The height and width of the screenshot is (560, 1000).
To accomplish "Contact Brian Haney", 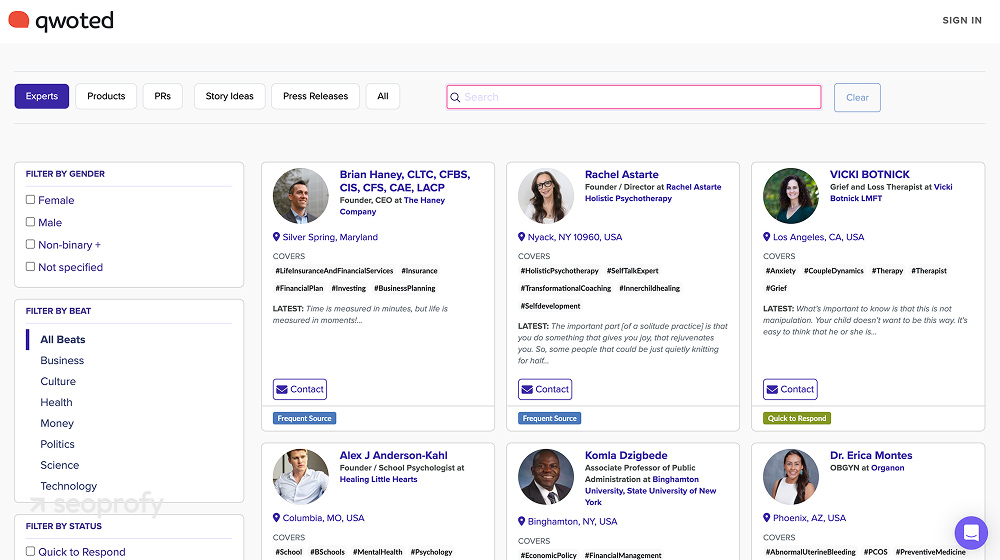I will click(300, 389).
